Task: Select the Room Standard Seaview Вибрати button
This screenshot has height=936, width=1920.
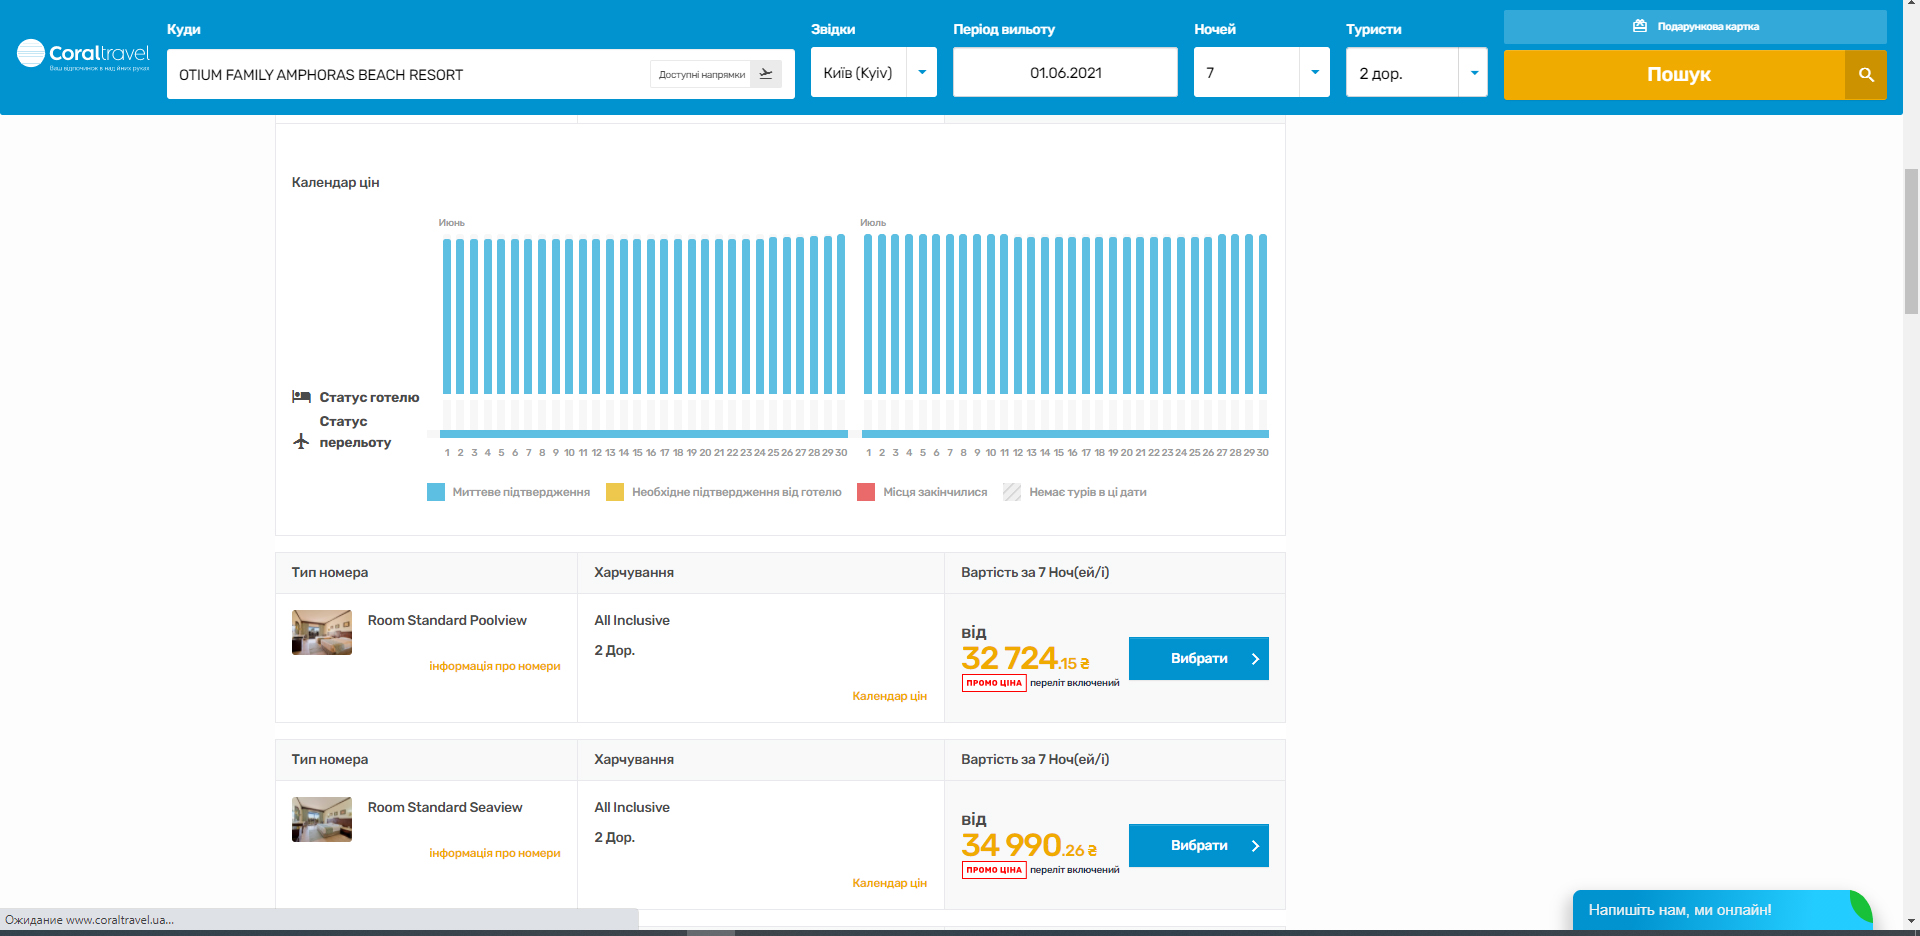Action: pyautogui.click(x=1199, y=846)
